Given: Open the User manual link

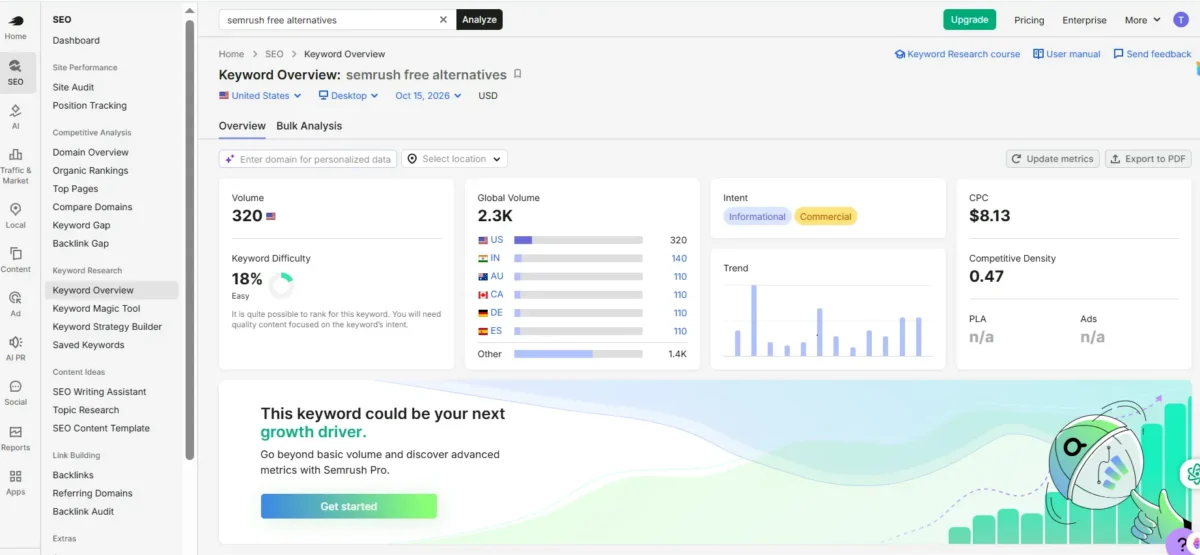Looking at the screenshot, I should click(1067, 54).
